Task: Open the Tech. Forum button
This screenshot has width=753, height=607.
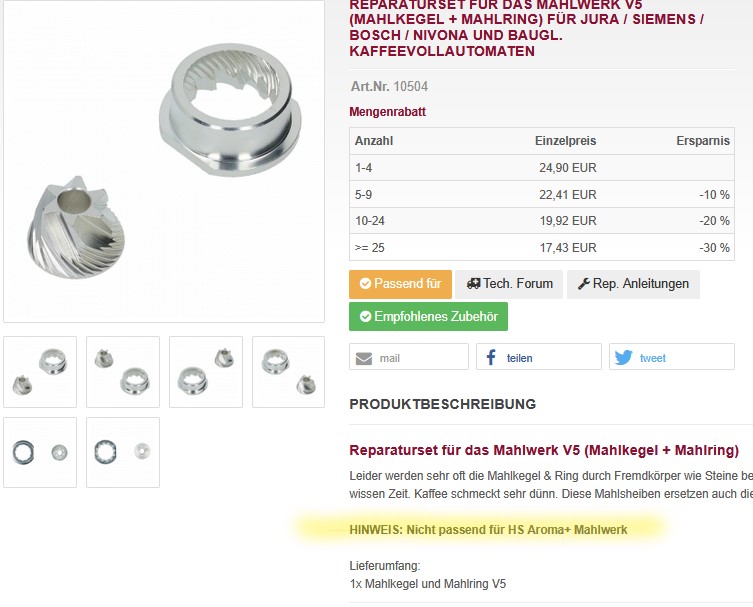Action: (x=509, y=284)
